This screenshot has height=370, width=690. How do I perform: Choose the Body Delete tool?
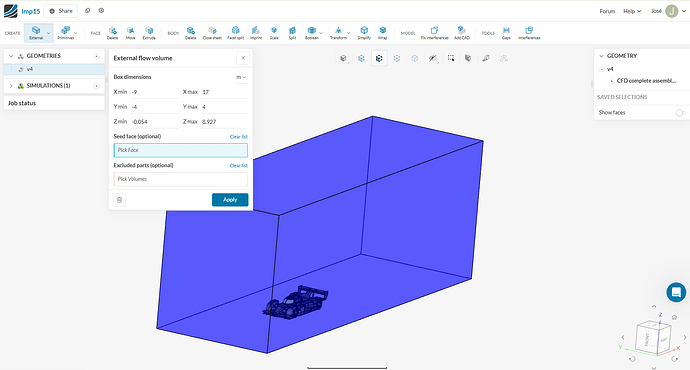click(x=191, y=33)
